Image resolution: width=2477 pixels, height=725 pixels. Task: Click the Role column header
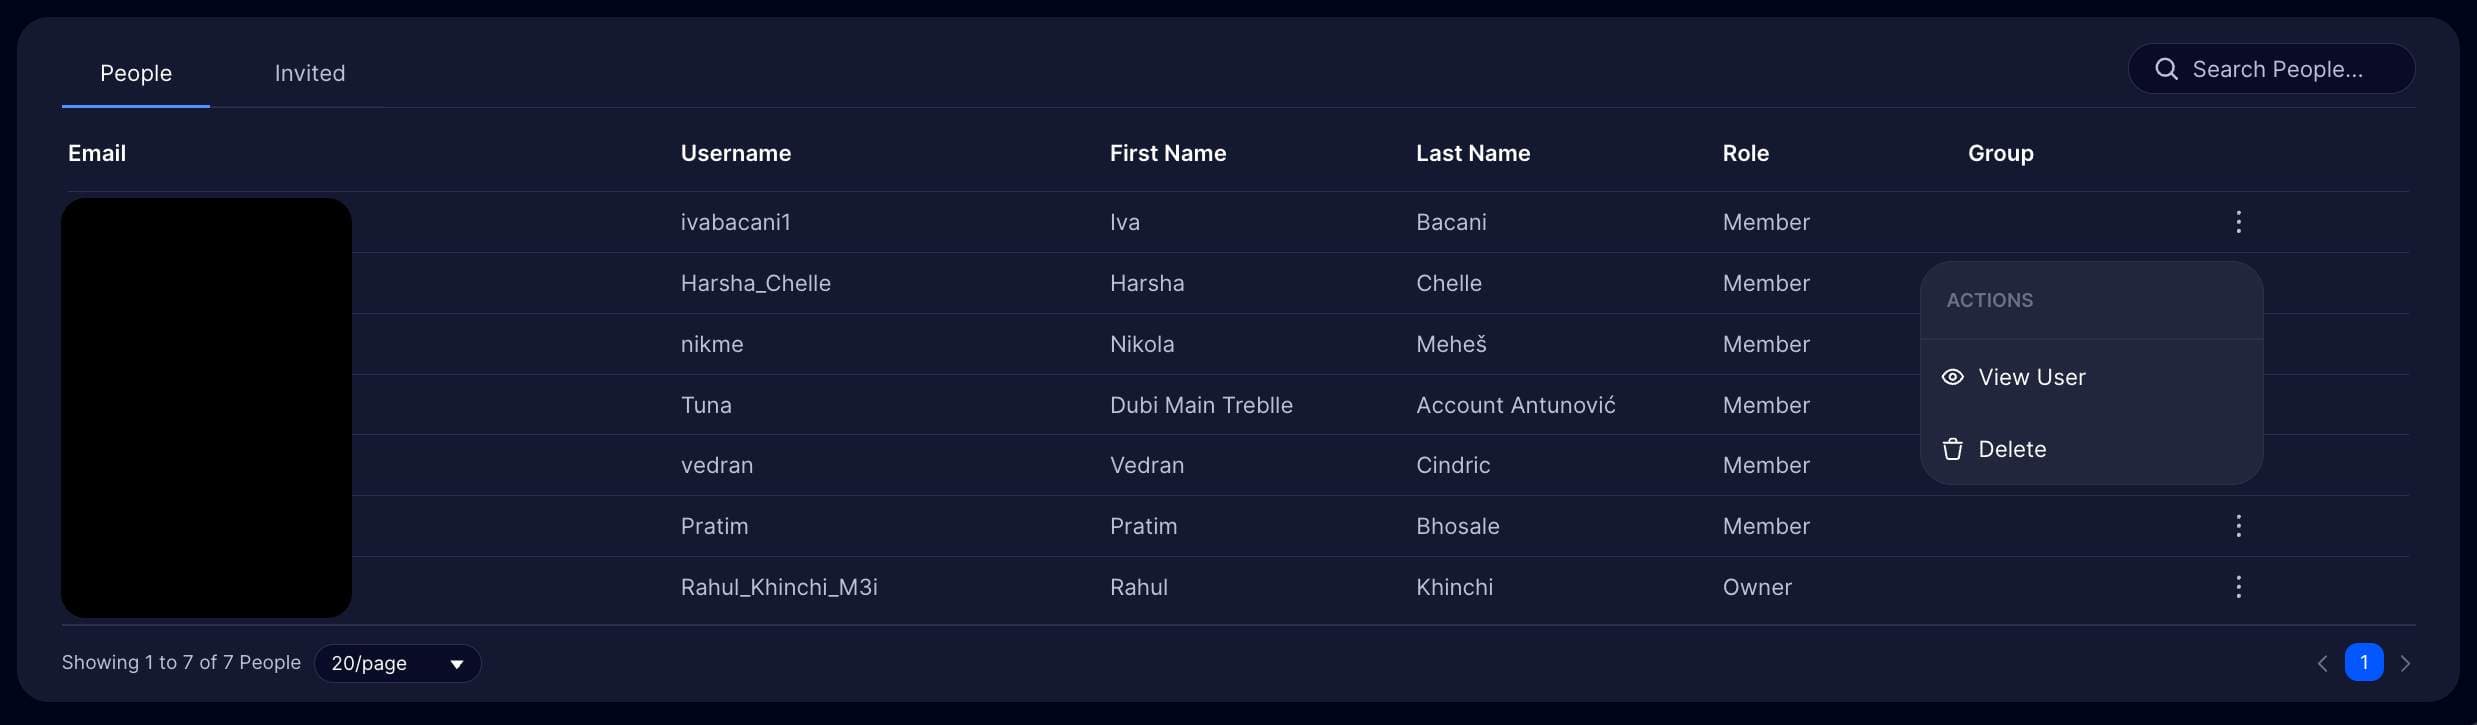click(x=1745, y=153)
